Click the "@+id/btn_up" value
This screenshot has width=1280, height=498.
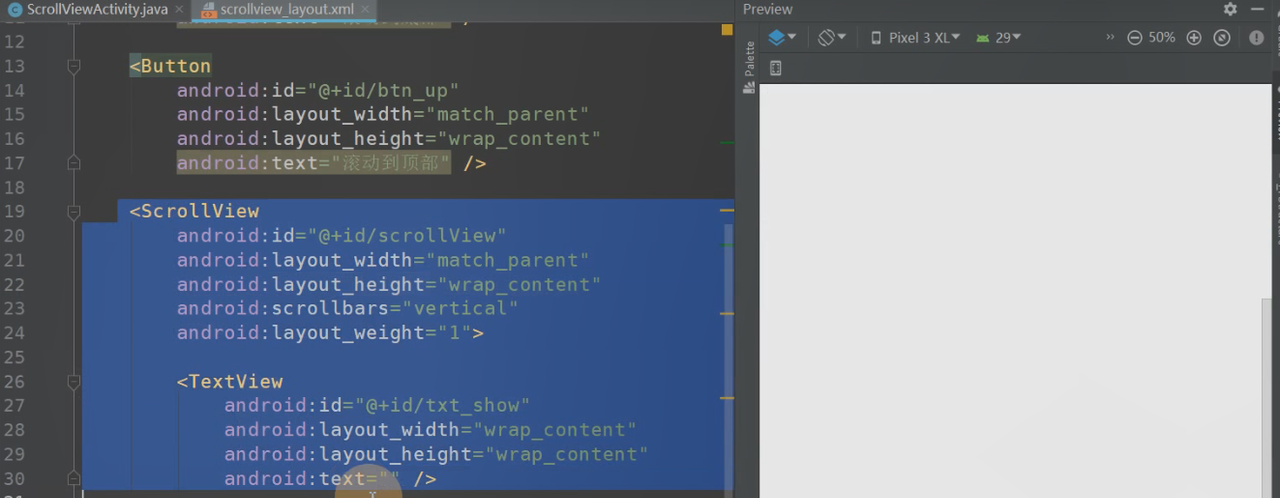coord(384,91)
